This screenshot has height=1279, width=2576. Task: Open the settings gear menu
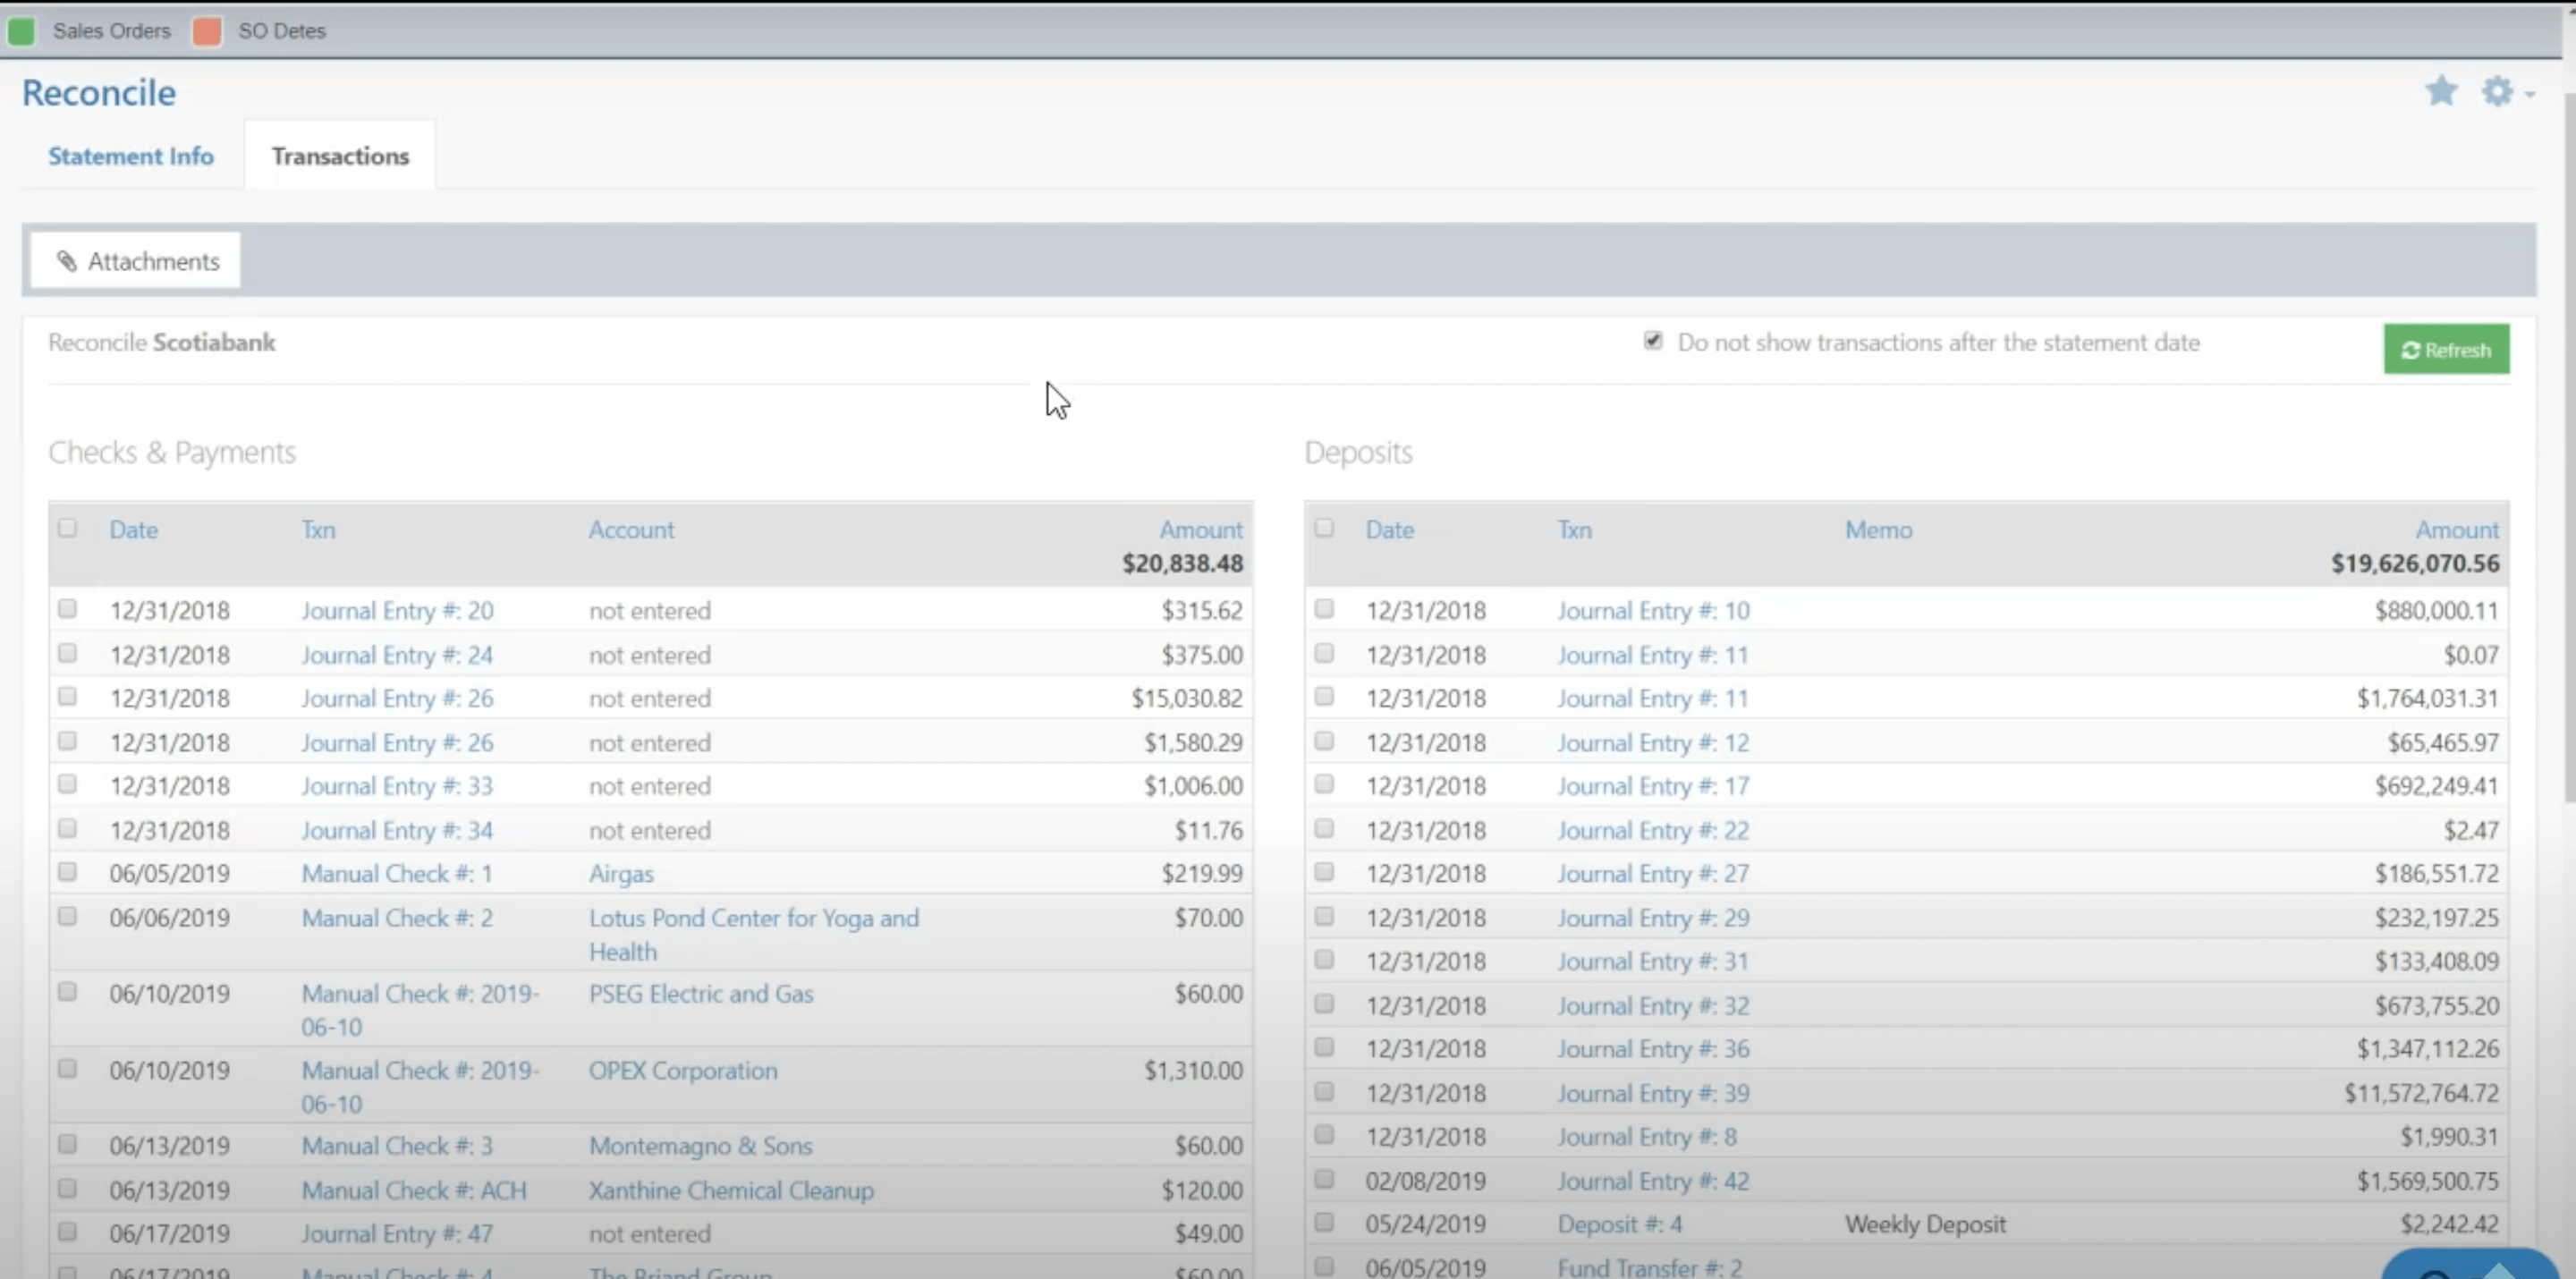coord(2497,91)
